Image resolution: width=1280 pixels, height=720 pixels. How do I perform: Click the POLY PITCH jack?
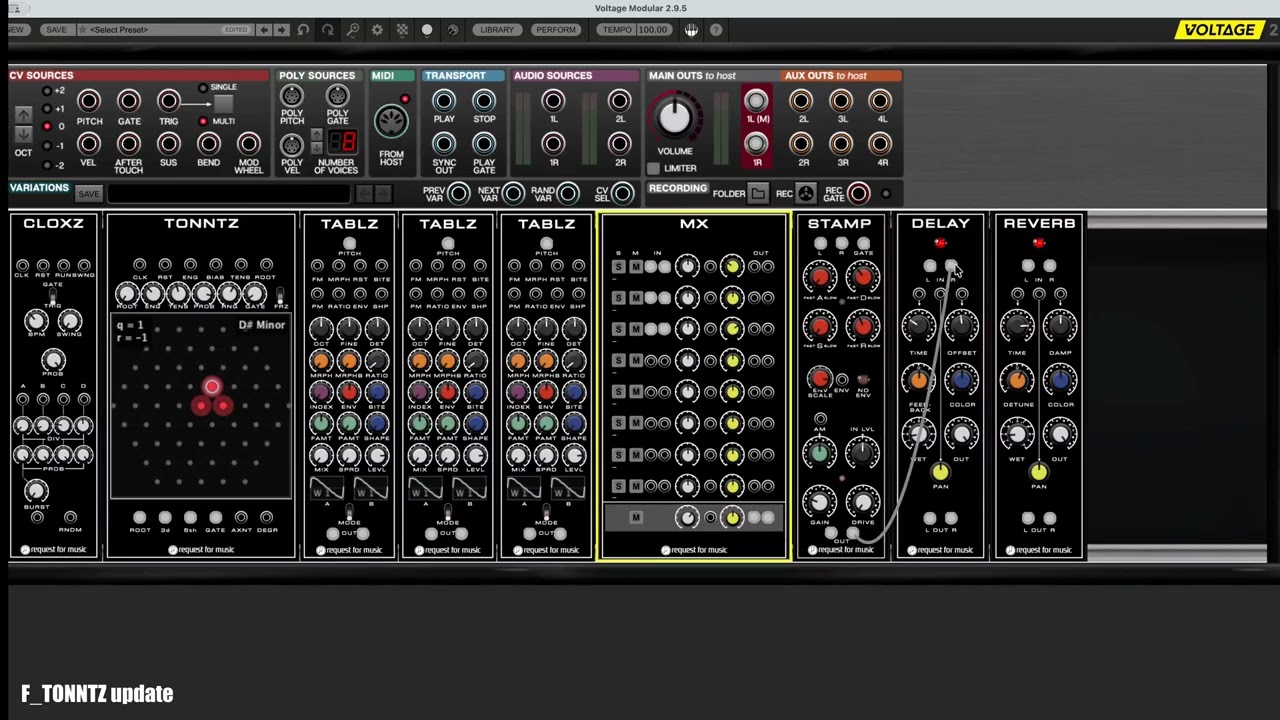coord(291,97)
